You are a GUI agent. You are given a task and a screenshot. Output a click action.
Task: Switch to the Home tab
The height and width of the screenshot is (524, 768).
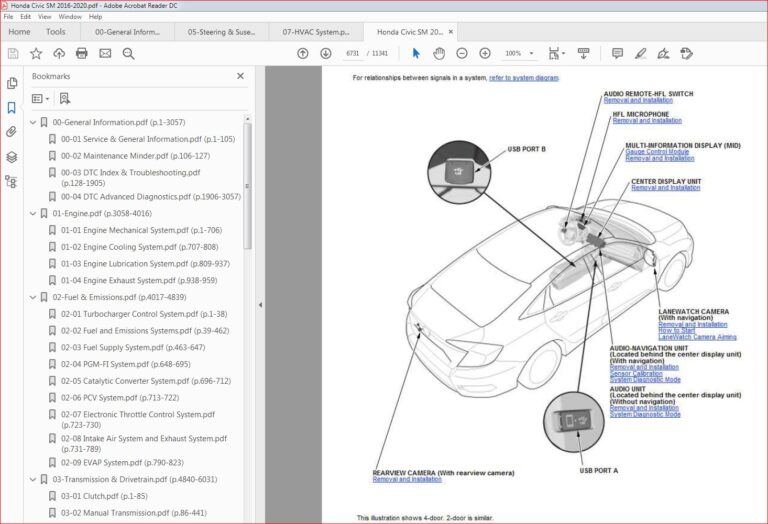pyautogui.click(x=19, y=32)
